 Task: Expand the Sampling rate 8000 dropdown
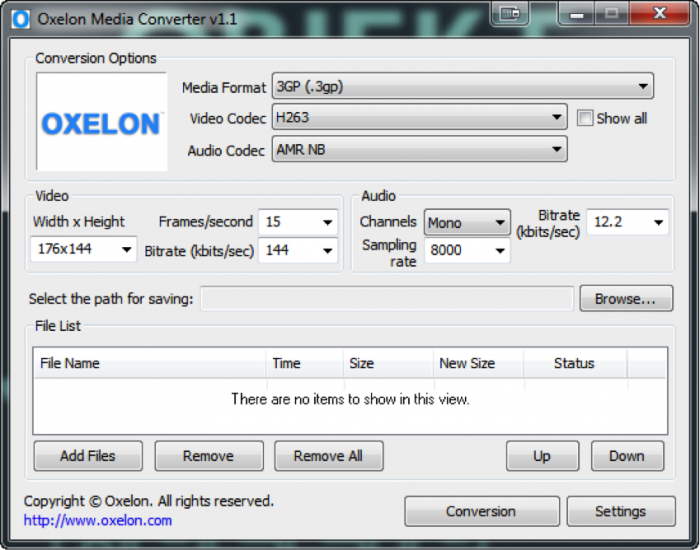click(467, 250)
